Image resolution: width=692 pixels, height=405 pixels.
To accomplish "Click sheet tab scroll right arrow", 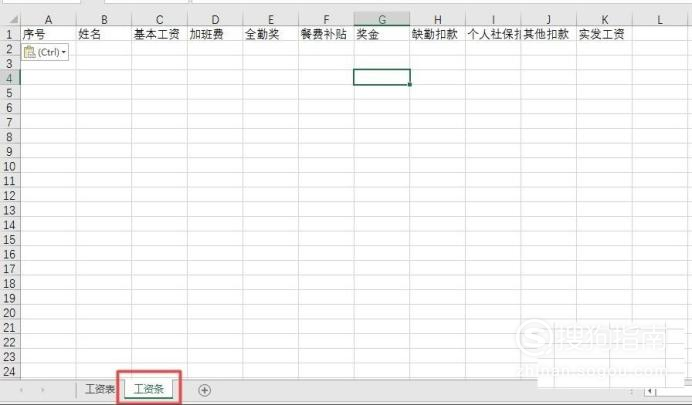I will click(x=43, y=390).
